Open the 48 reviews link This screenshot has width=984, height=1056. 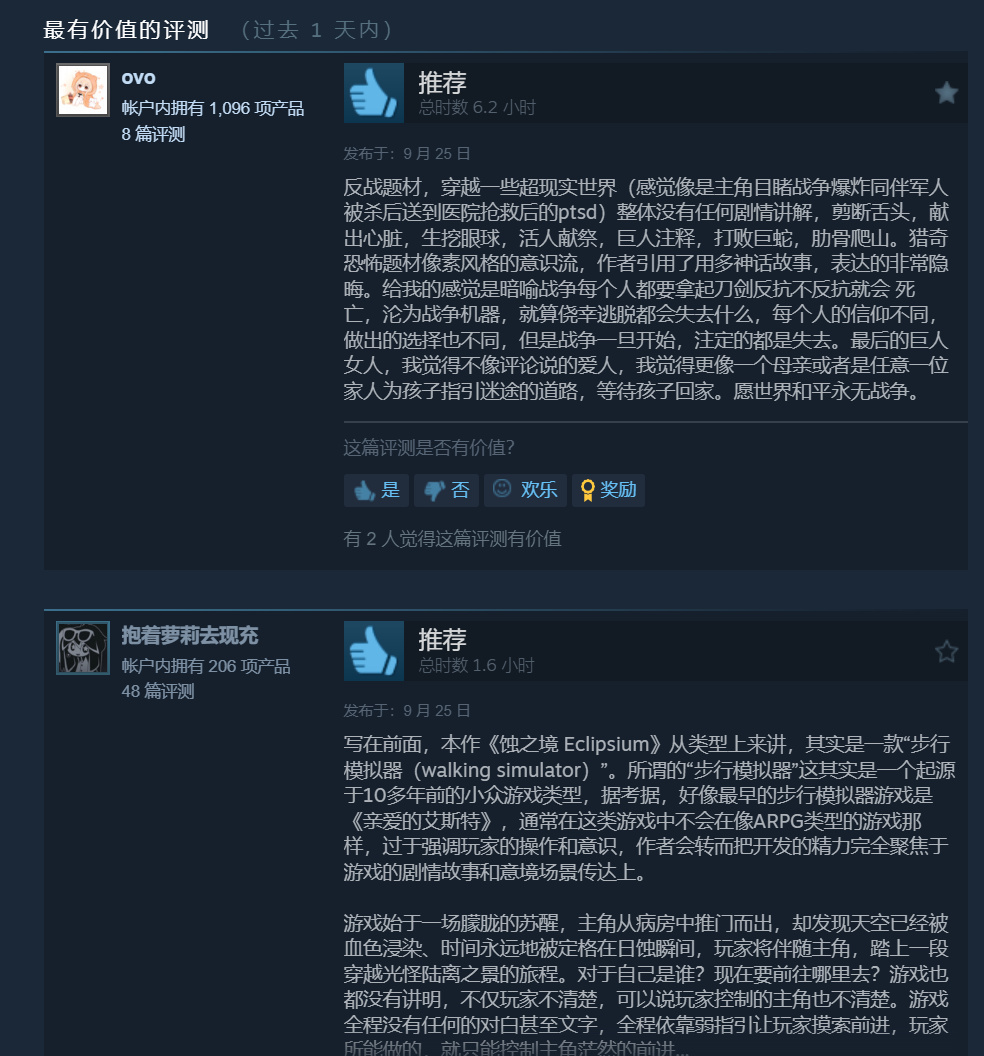click(x=158, y=691)
